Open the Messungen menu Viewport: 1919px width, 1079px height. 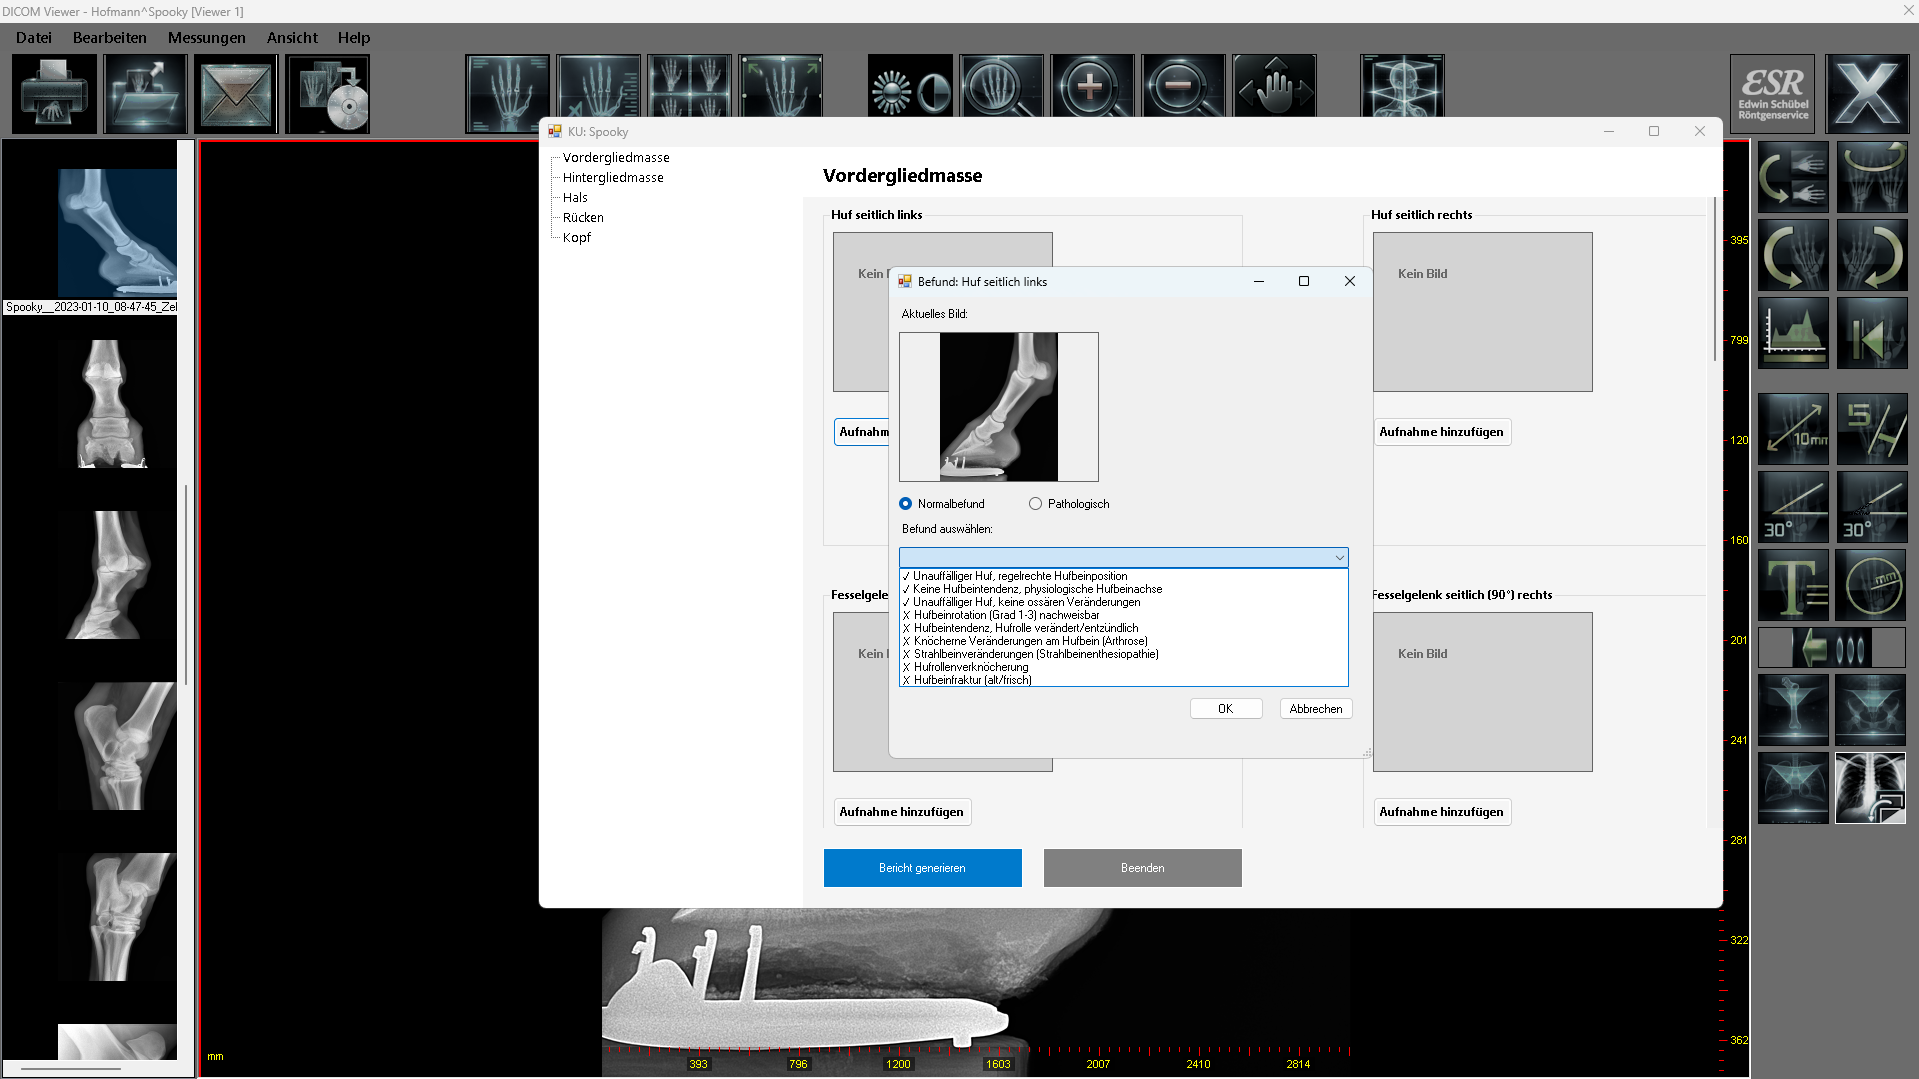coord(207,38)
